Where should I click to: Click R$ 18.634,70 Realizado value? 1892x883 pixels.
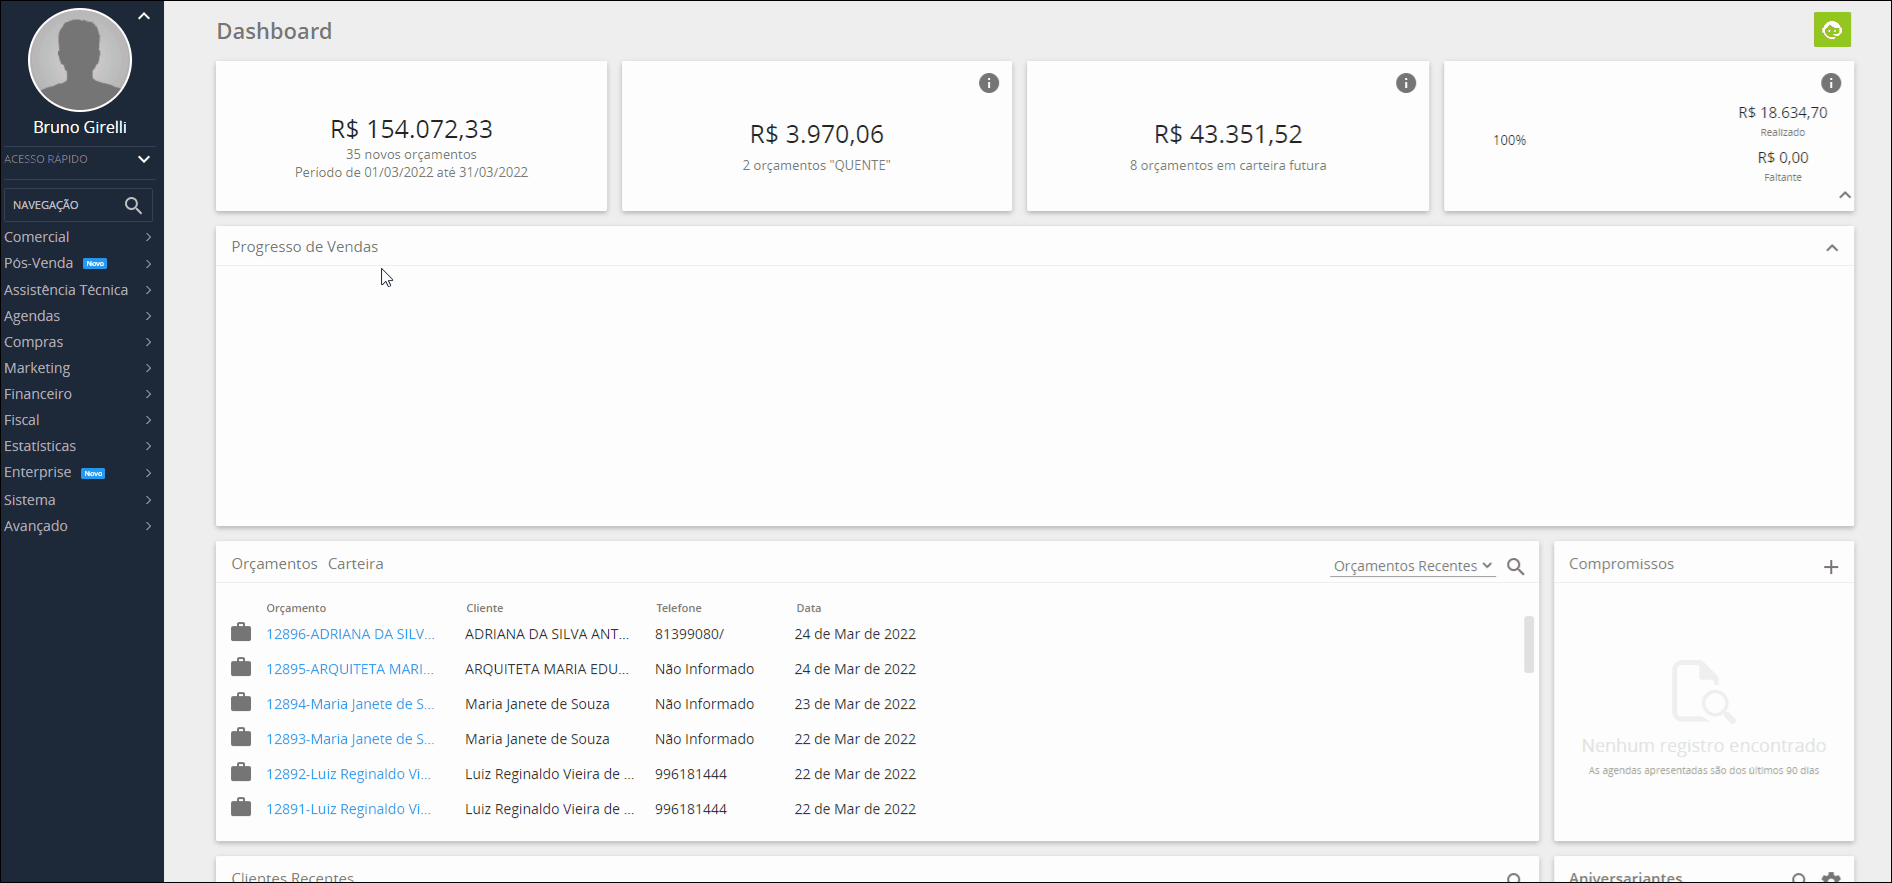1782,113
